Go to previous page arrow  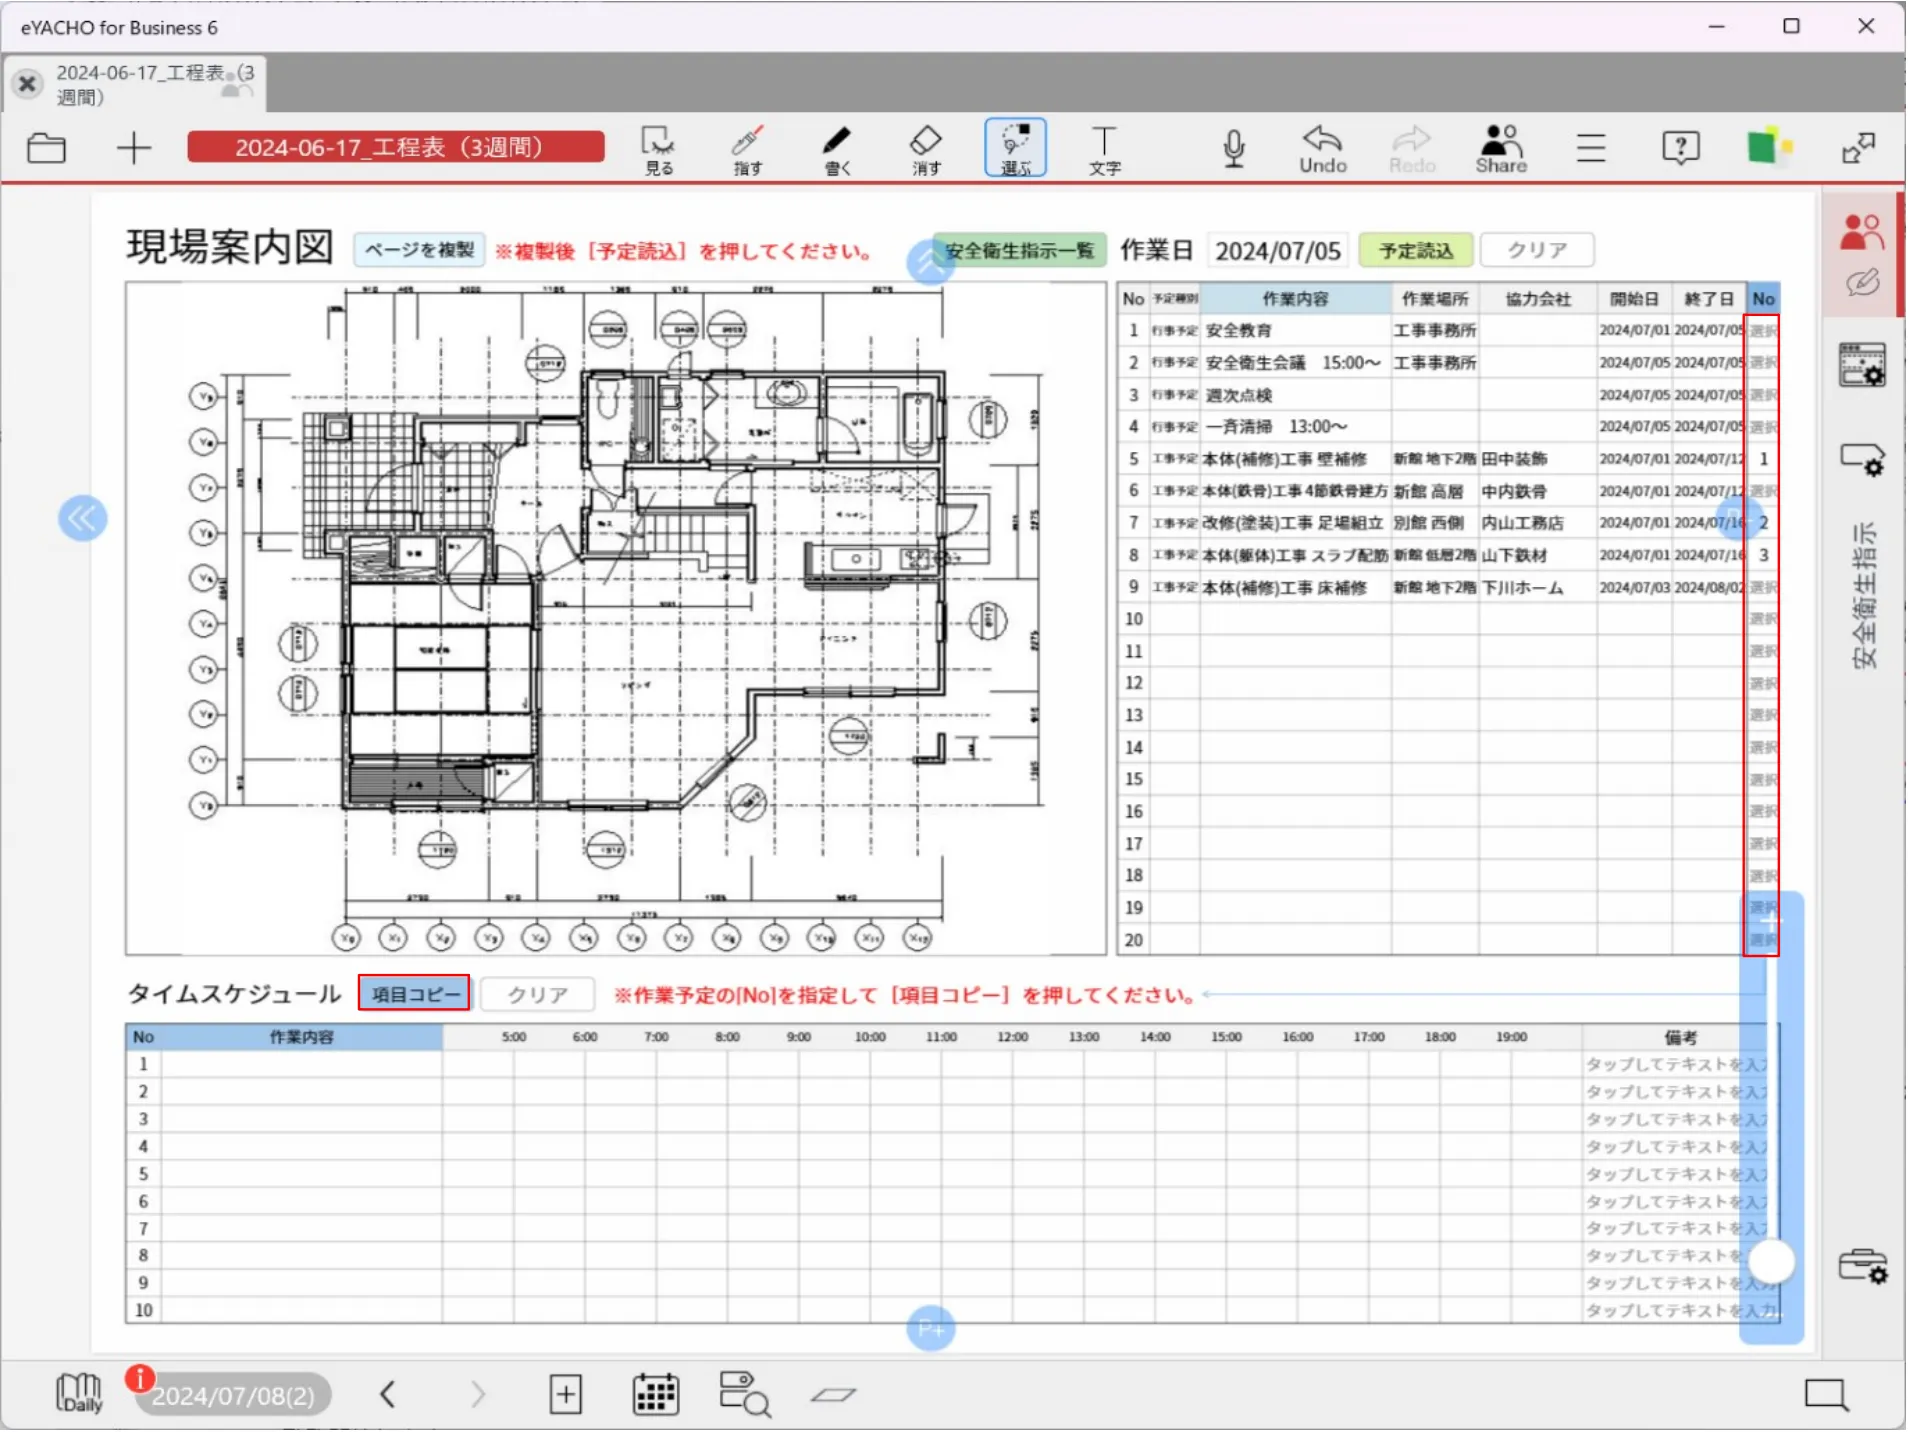click(388, 1395)
